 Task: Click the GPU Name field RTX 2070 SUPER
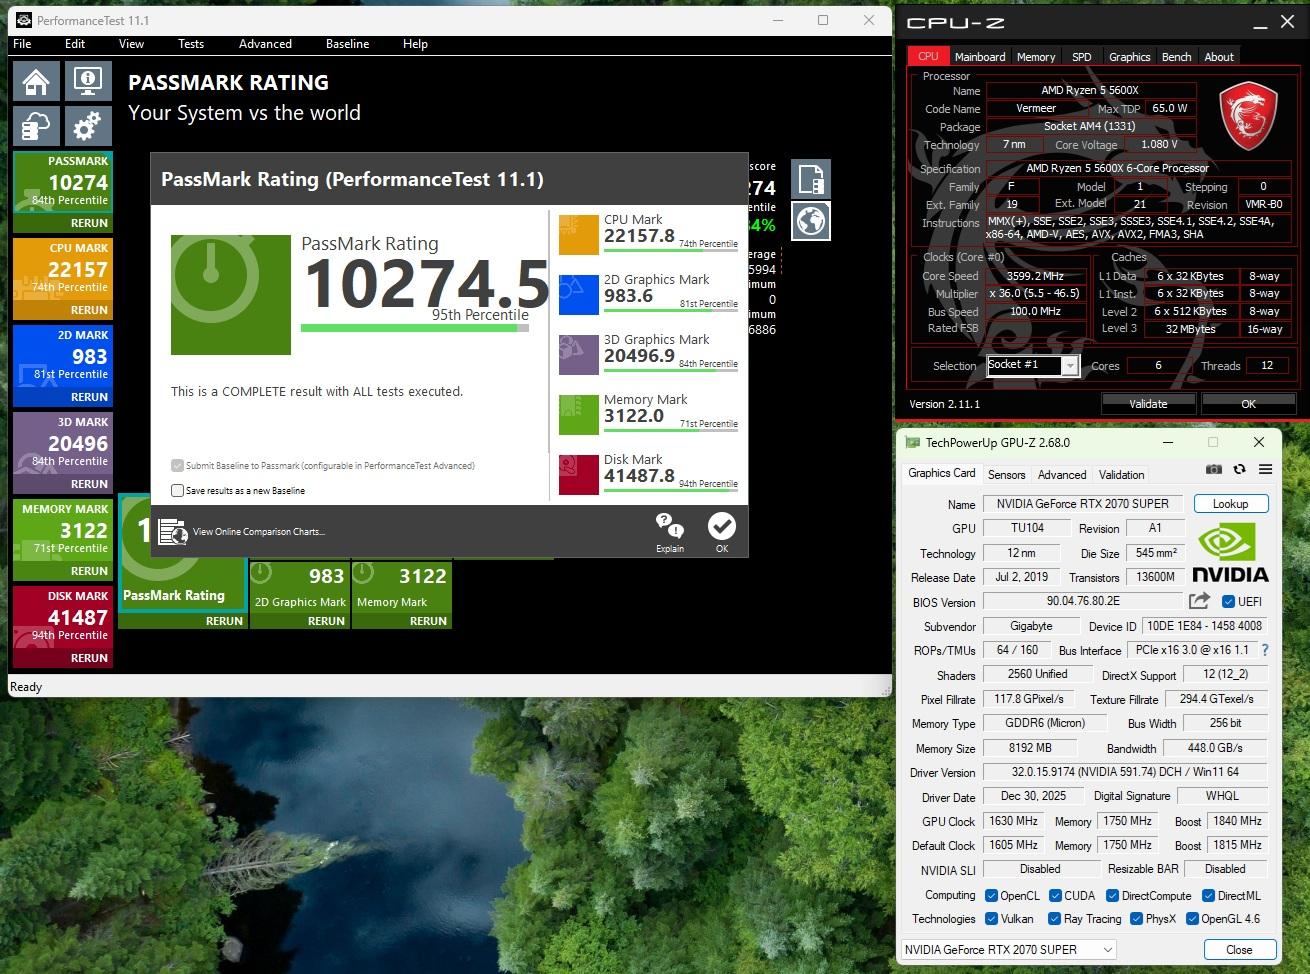point(1082,504)
